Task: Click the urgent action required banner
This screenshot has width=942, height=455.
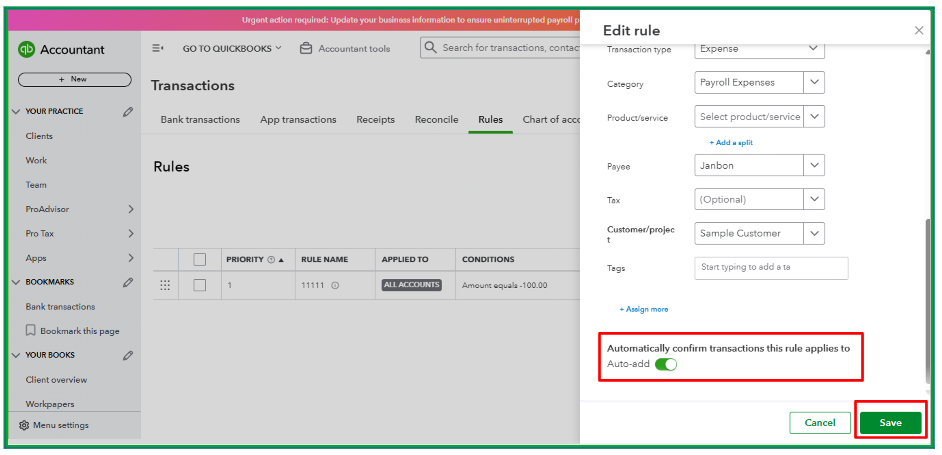Action: tap(293, 20)
